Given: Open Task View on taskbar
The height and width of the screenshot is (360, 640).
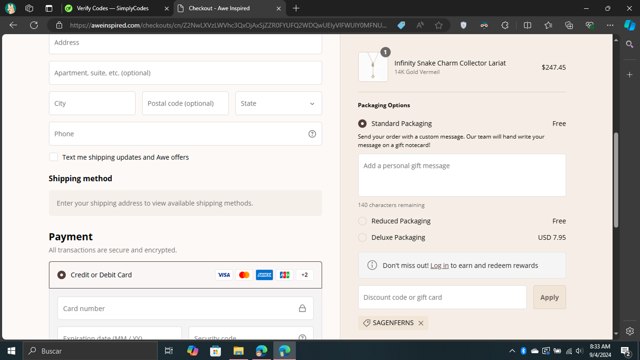Looking at the screenshot, I should 169,351.
